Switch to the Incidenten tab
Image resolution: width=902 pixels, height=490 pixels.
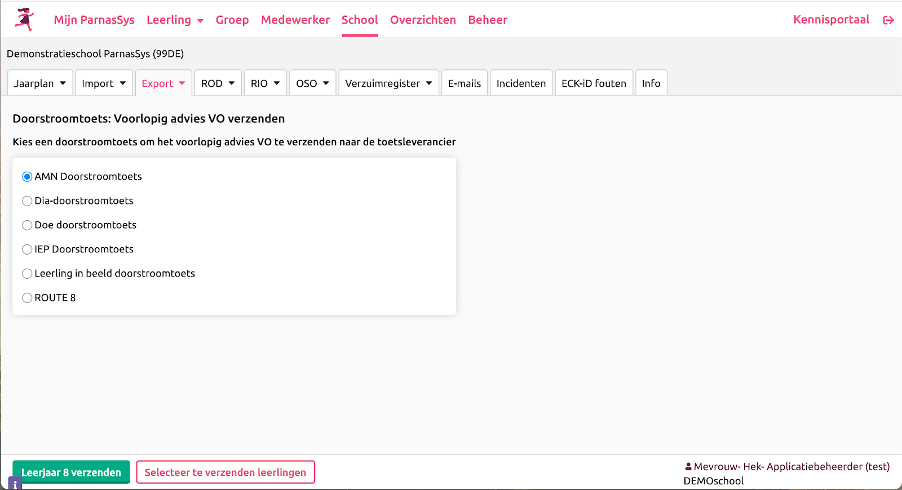pyautogui.click(x=521, y=83)
